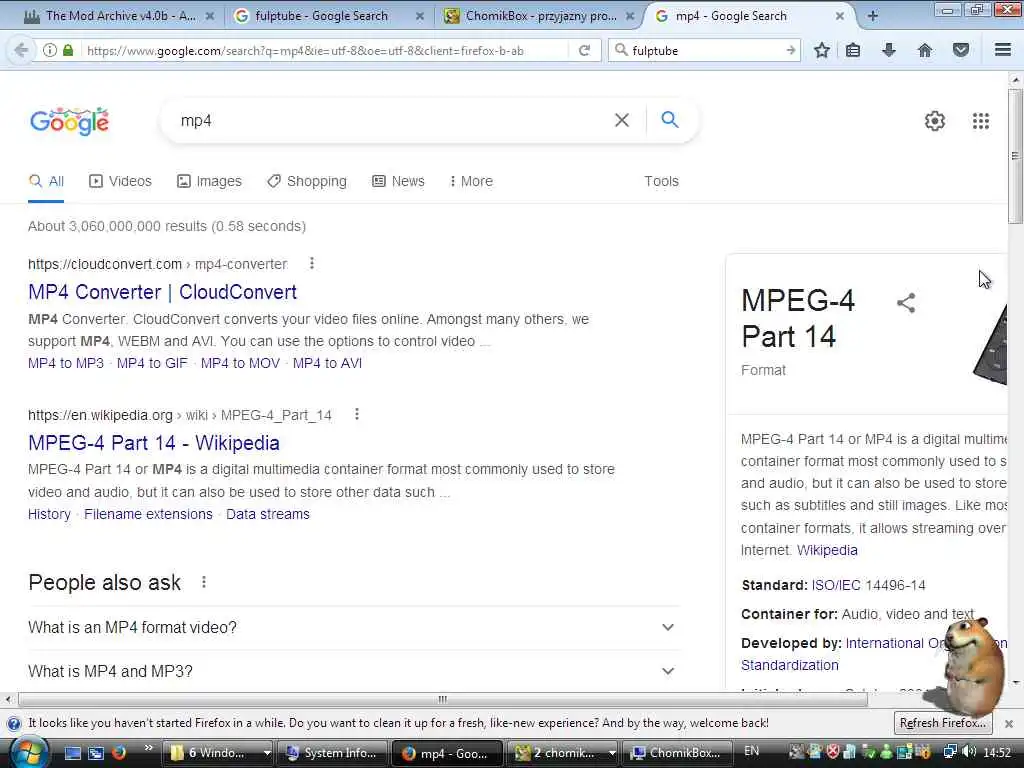Image resolution: width=1024 pixels, height=768 pixels.
Task: Click the fulptube search box go arrow
Action: 791,50
